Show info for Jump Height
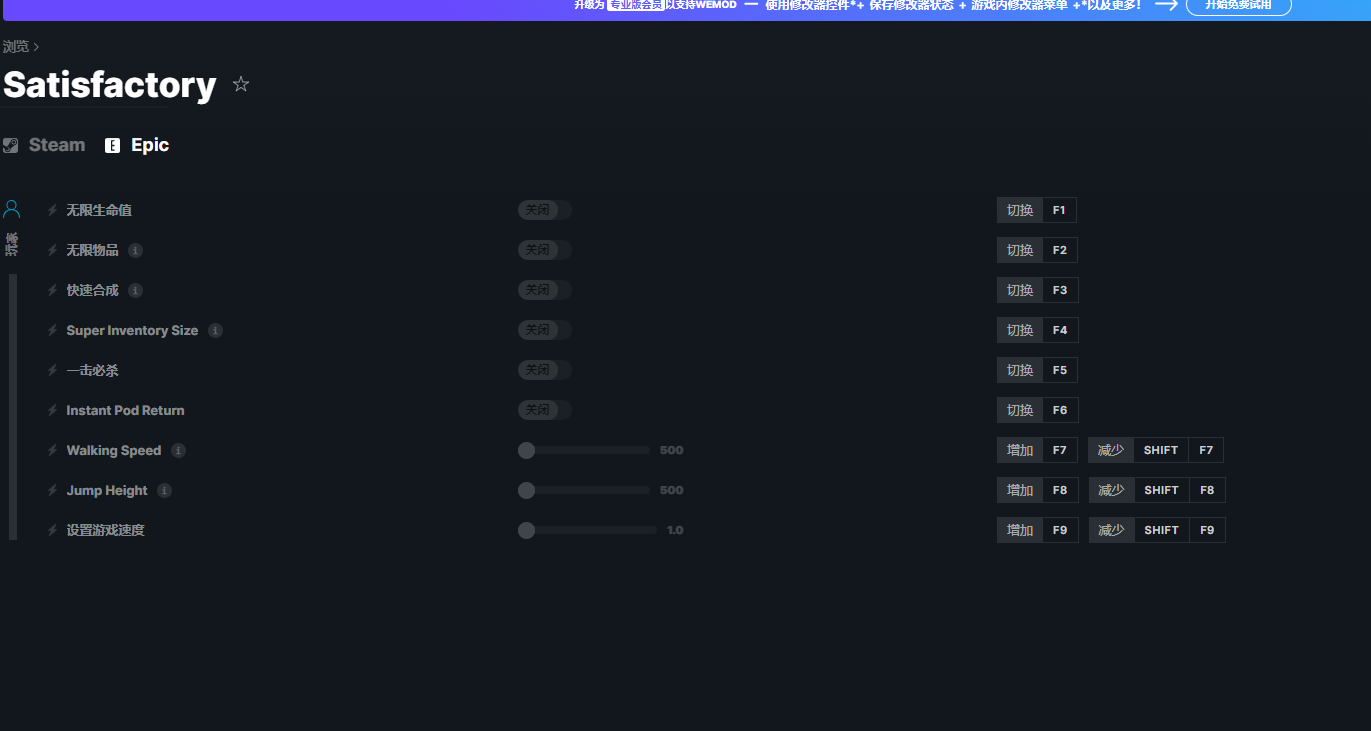1371x731 pixels. (164, 490)
